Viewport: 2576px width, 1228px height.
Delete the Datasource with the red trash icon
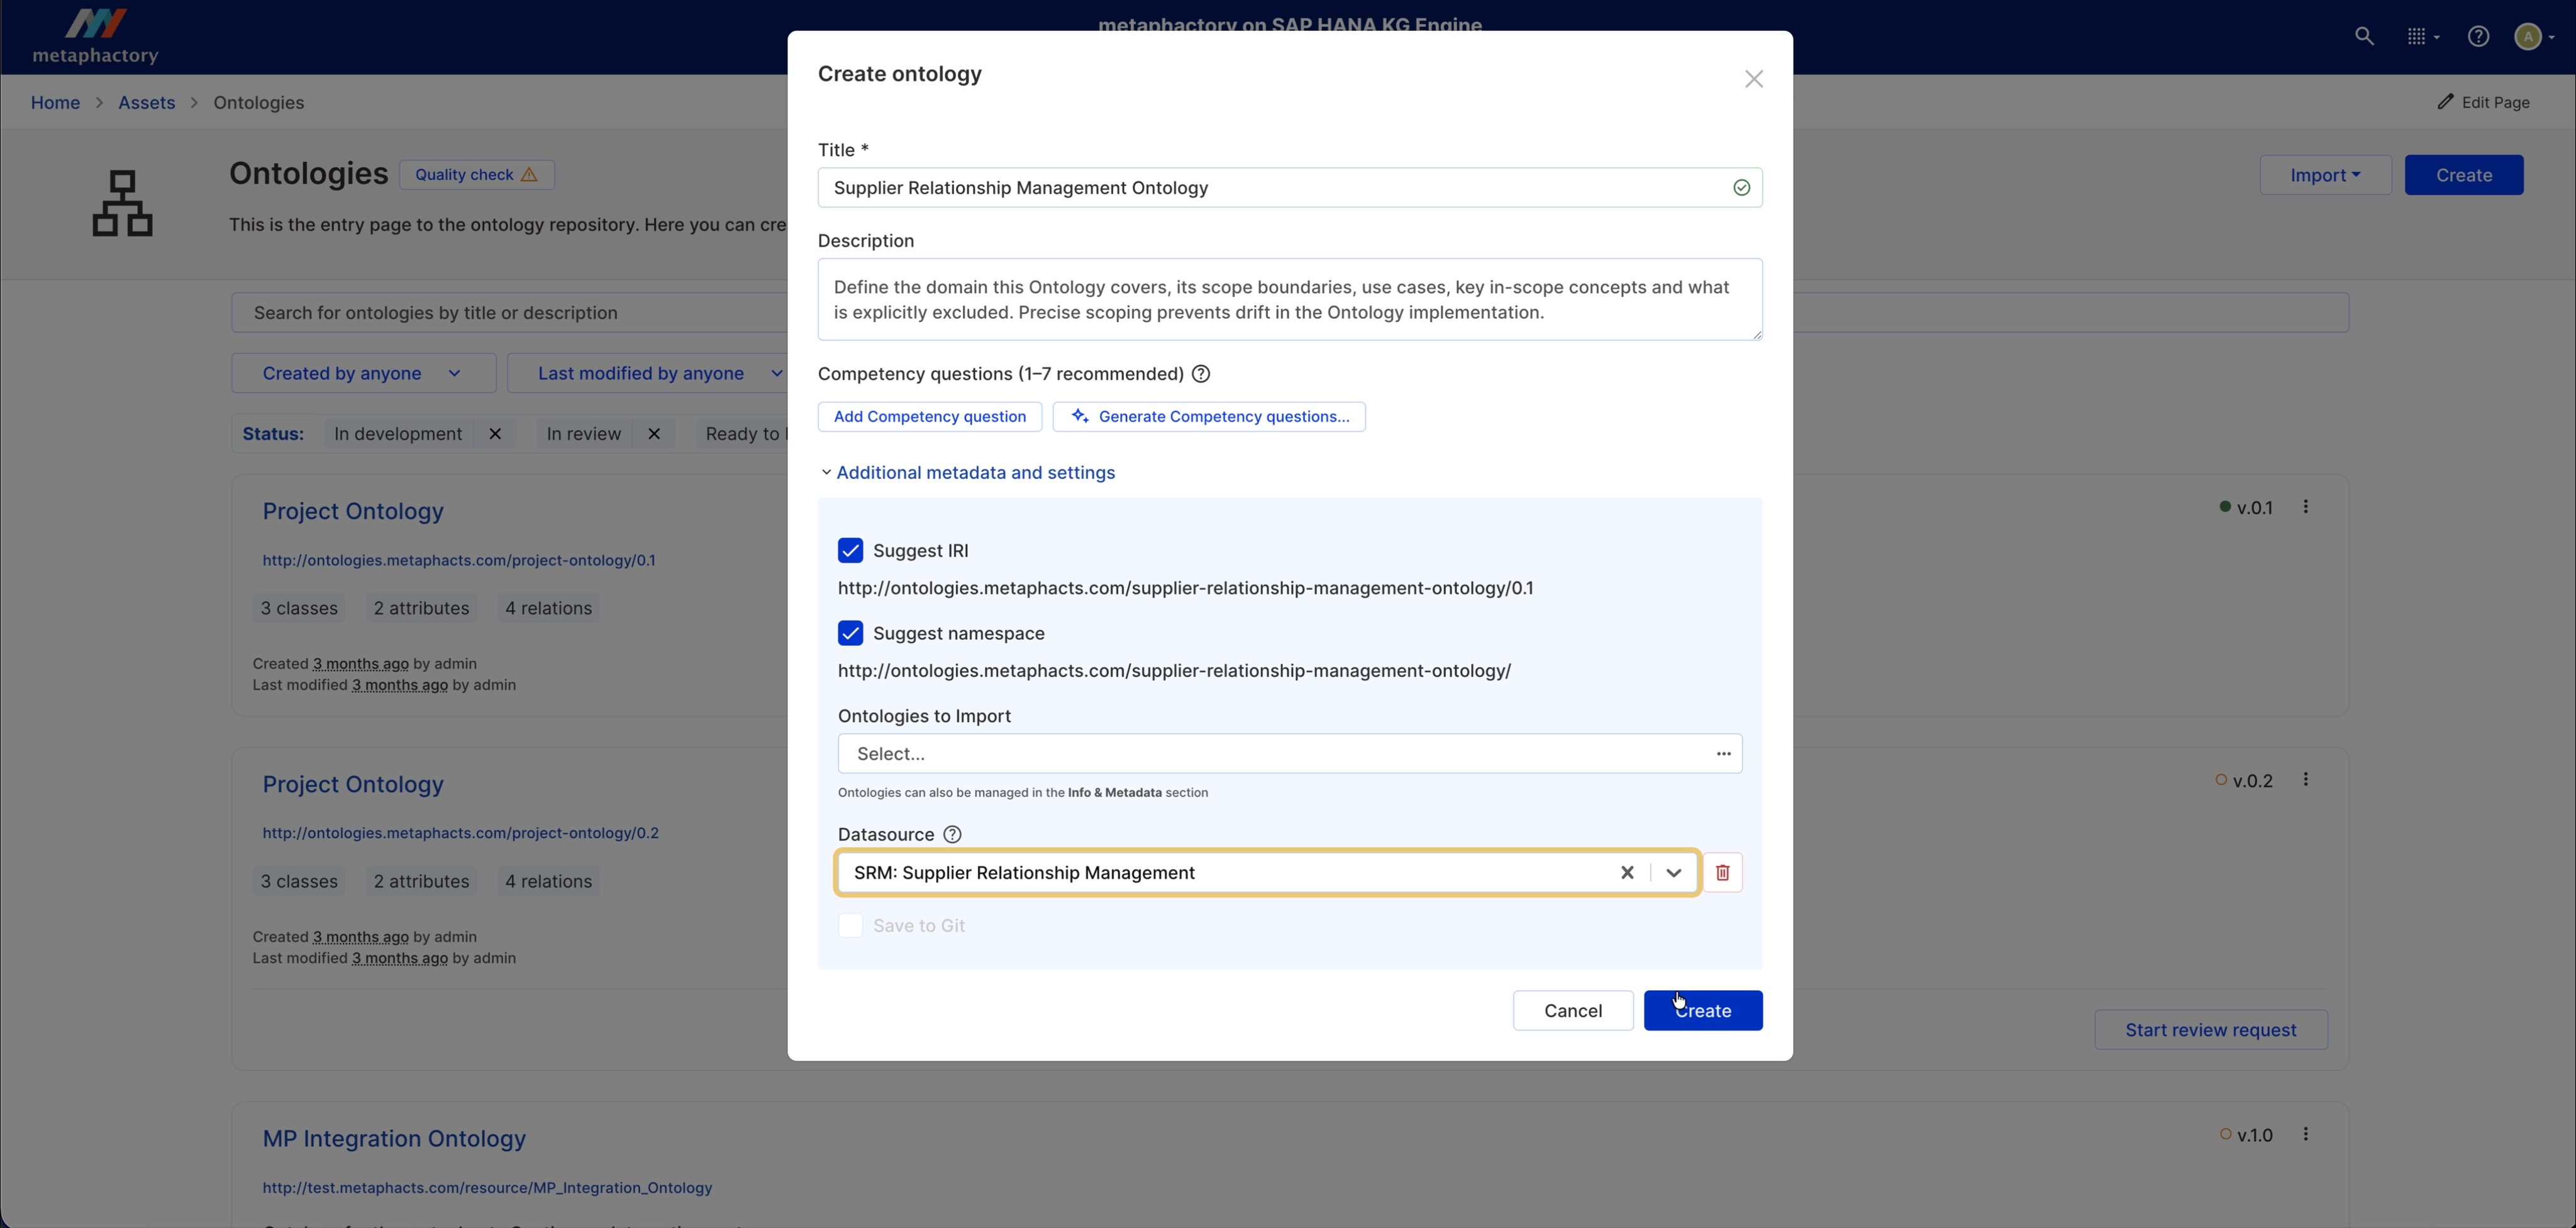click(x=1722, y=873)
